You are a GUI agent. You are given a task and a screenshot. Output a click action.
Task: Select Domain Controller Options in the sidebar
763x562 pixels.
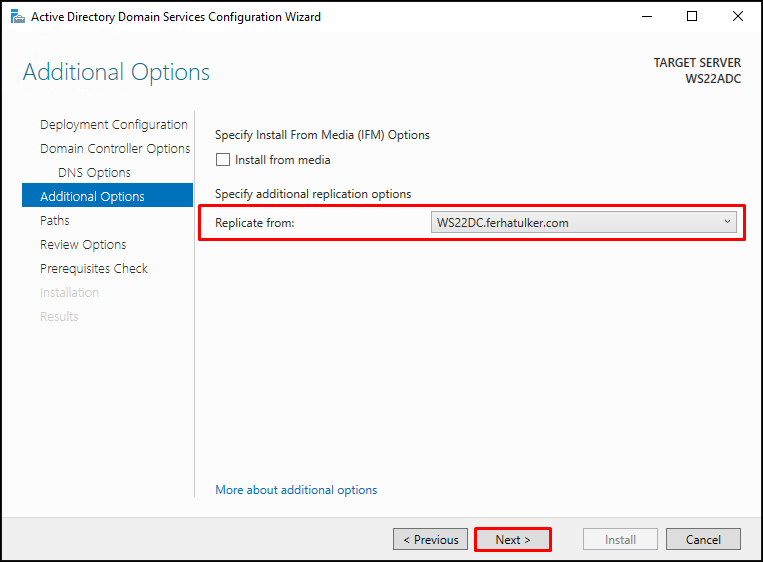coord(115,149)
